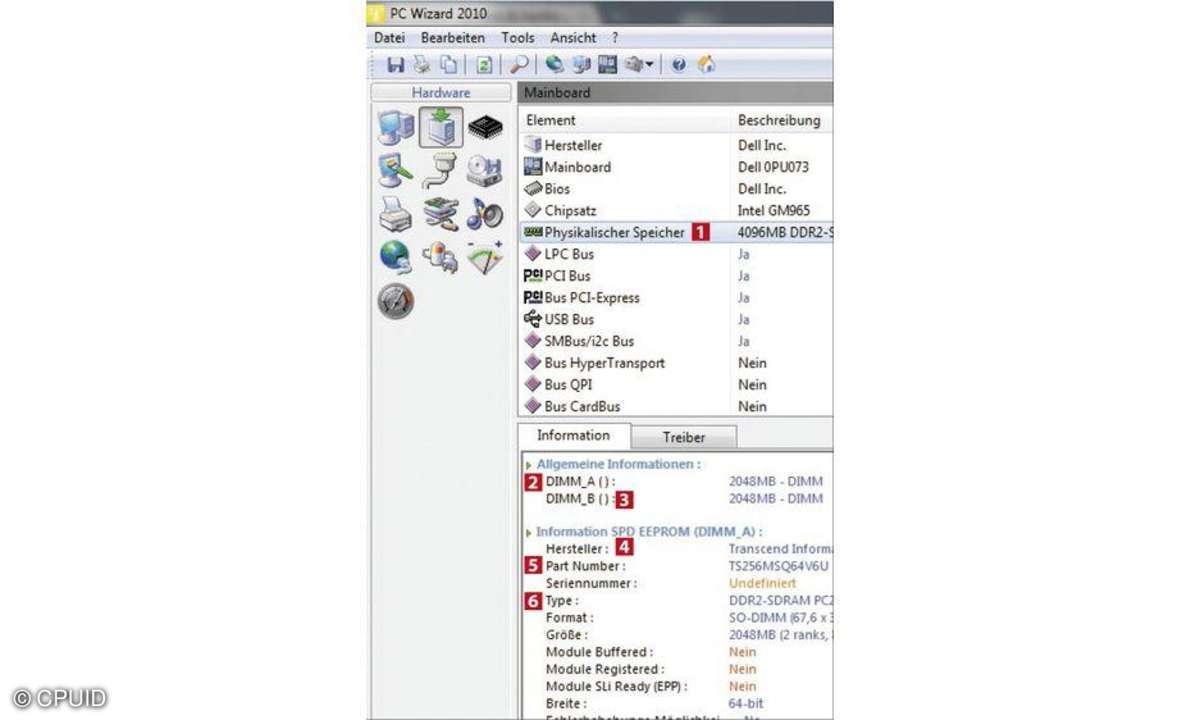Collapse the Allgemeine Informationen section arrow
Screen dimensions: 1200x720
pyautogui.click(x=529, y=465)
